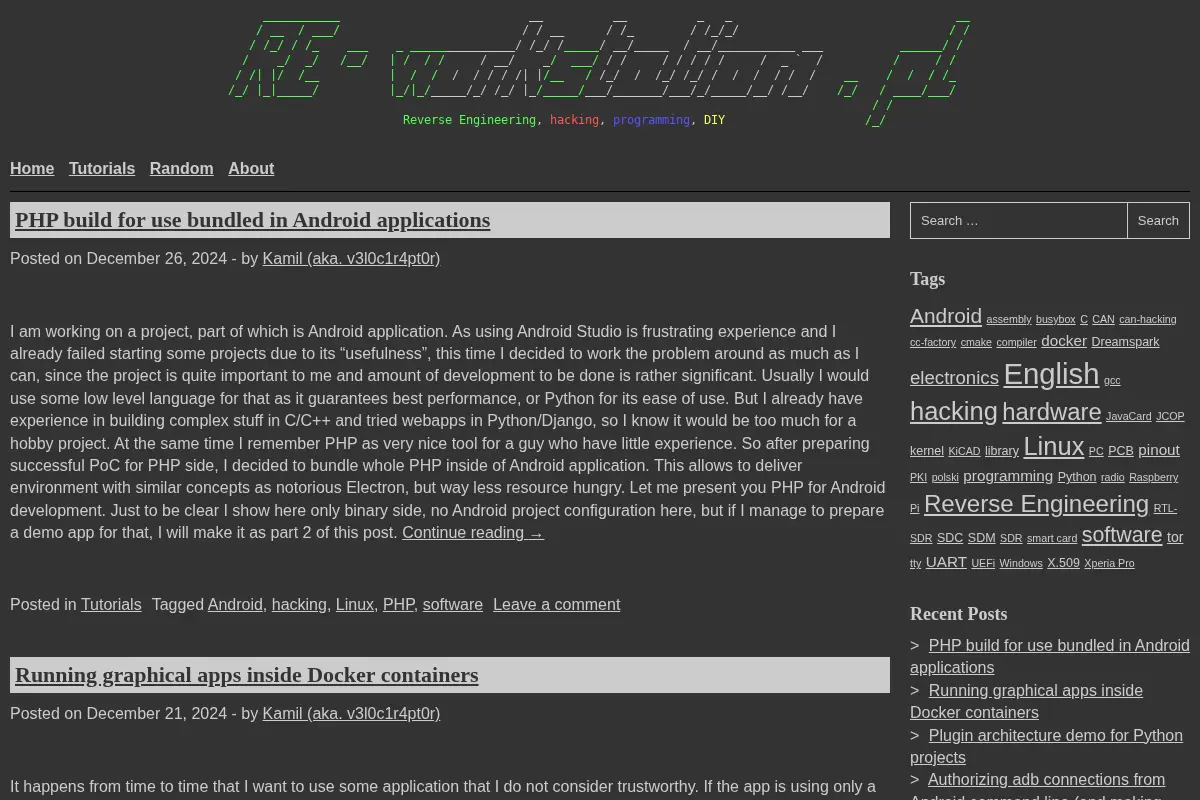Viewport: 1200px width, 800px height.
Task: Open the CAN tag
Action: (x=1103, y=319)
